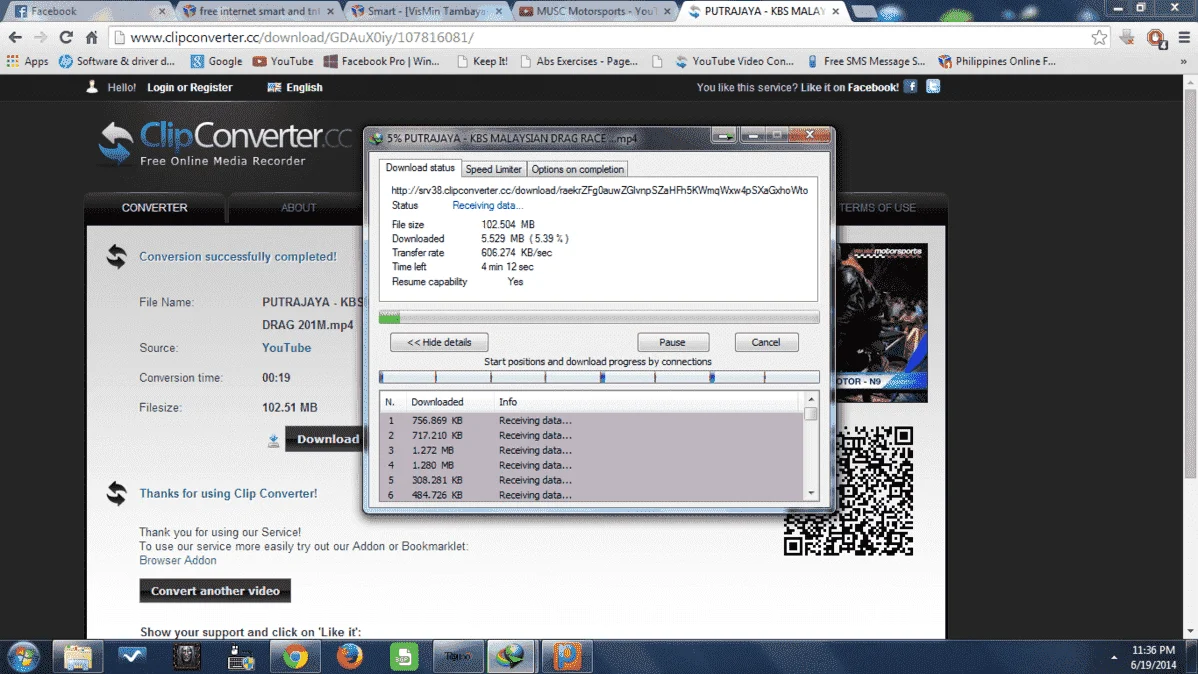Open the ABOUT site tab
This screenshot has width=1198, height=674.
click(298, 208)
